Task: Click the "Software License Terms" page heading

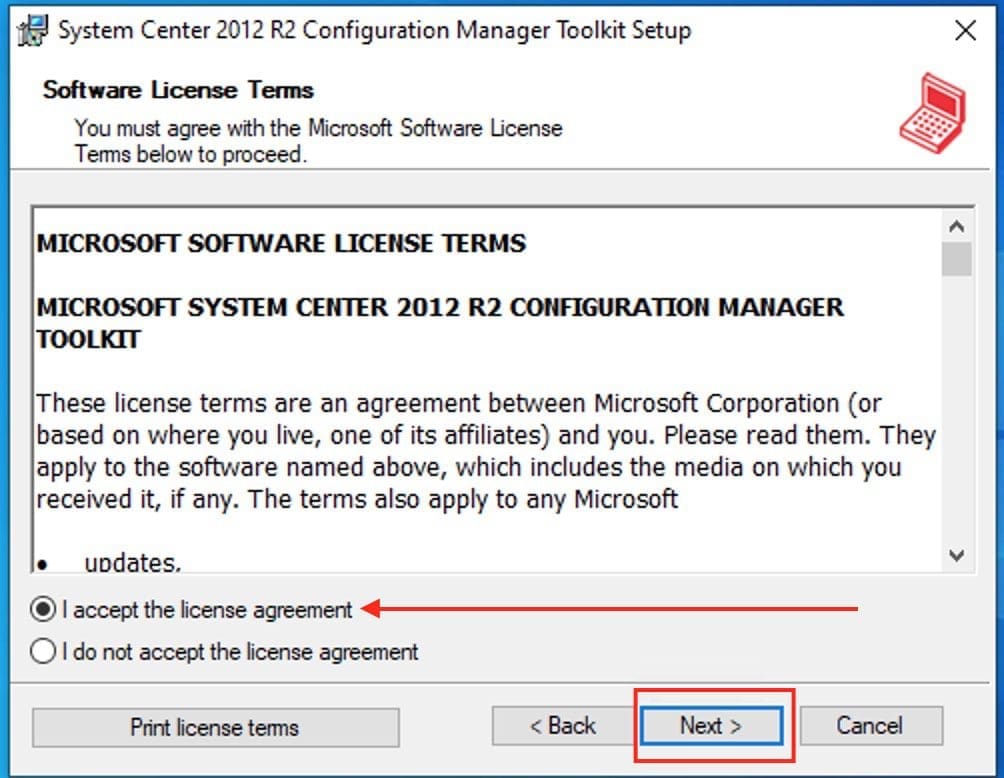Action: pos(178,90)
